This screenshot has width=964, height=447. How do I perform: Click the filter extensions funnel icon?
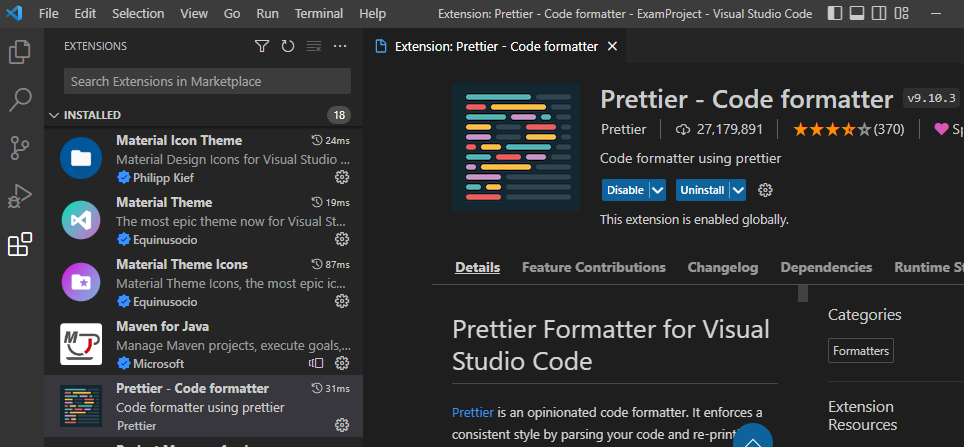click(262, 46)
